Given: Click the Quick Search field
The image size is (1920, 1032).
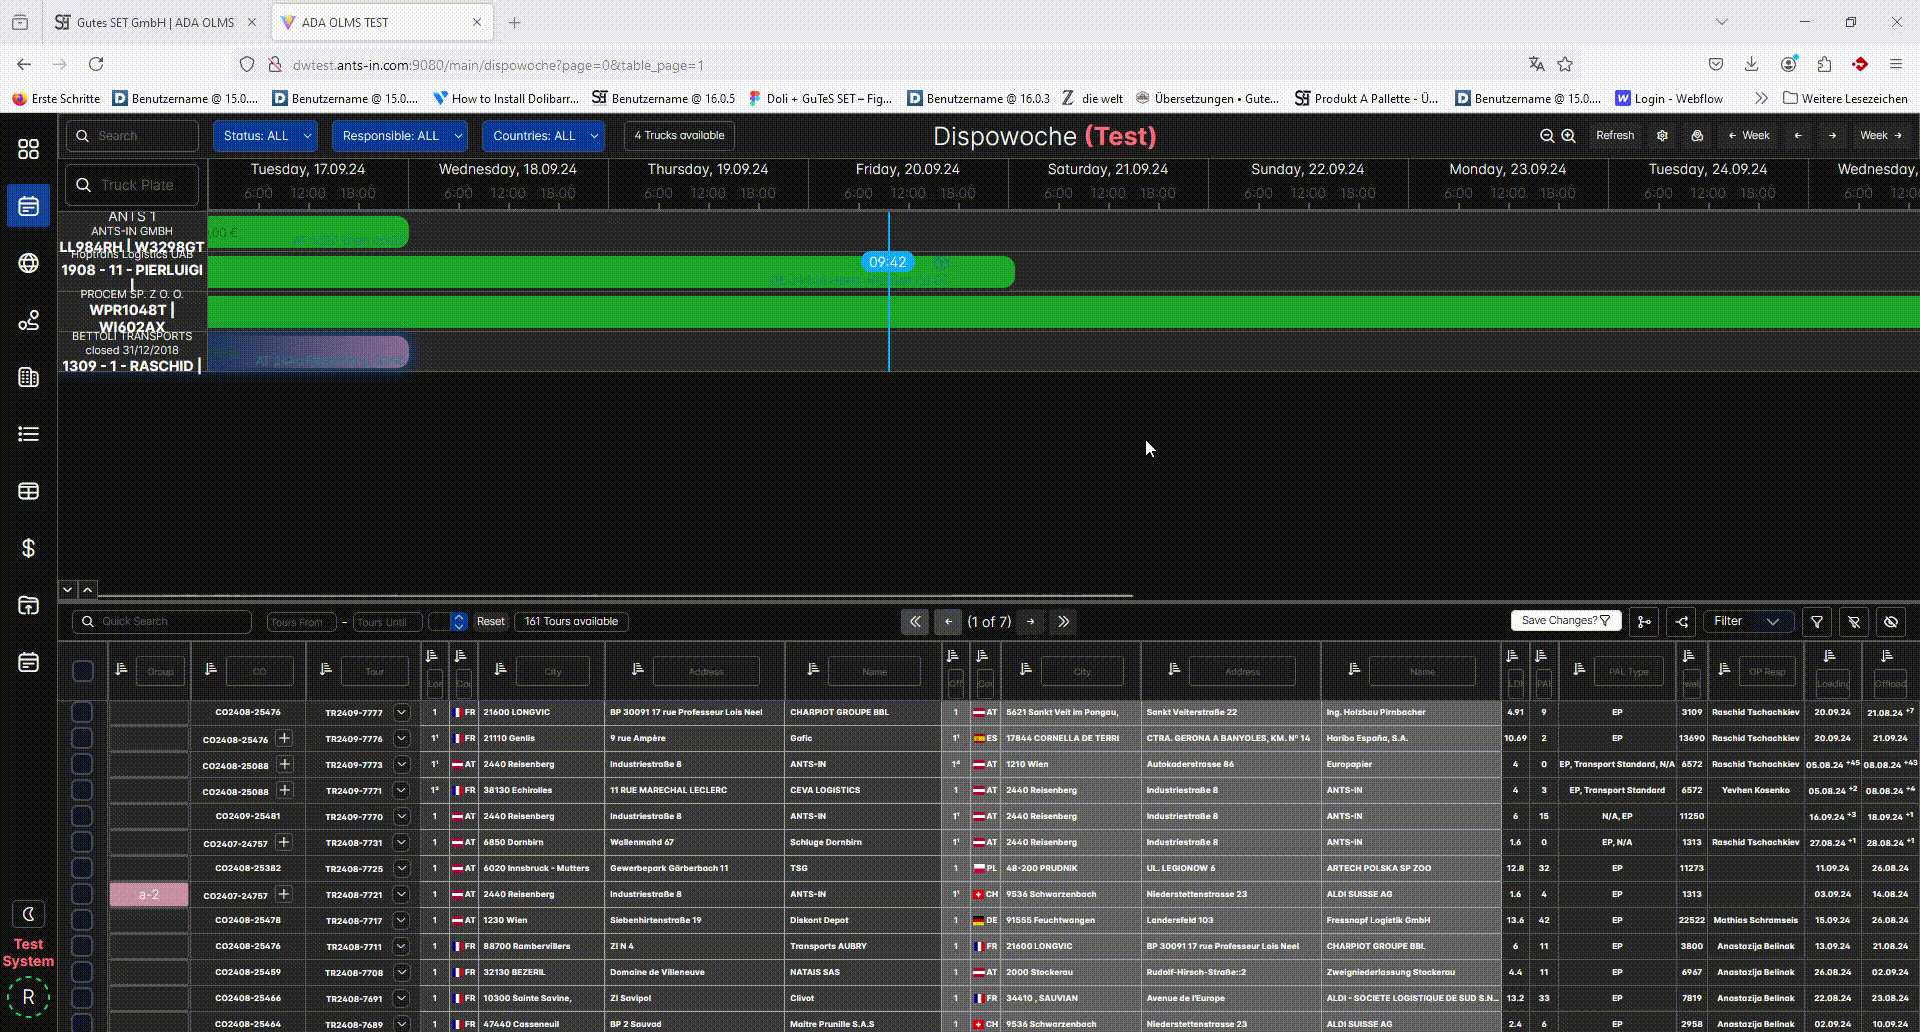Looking at the screenshot, I should coord(162,622).
